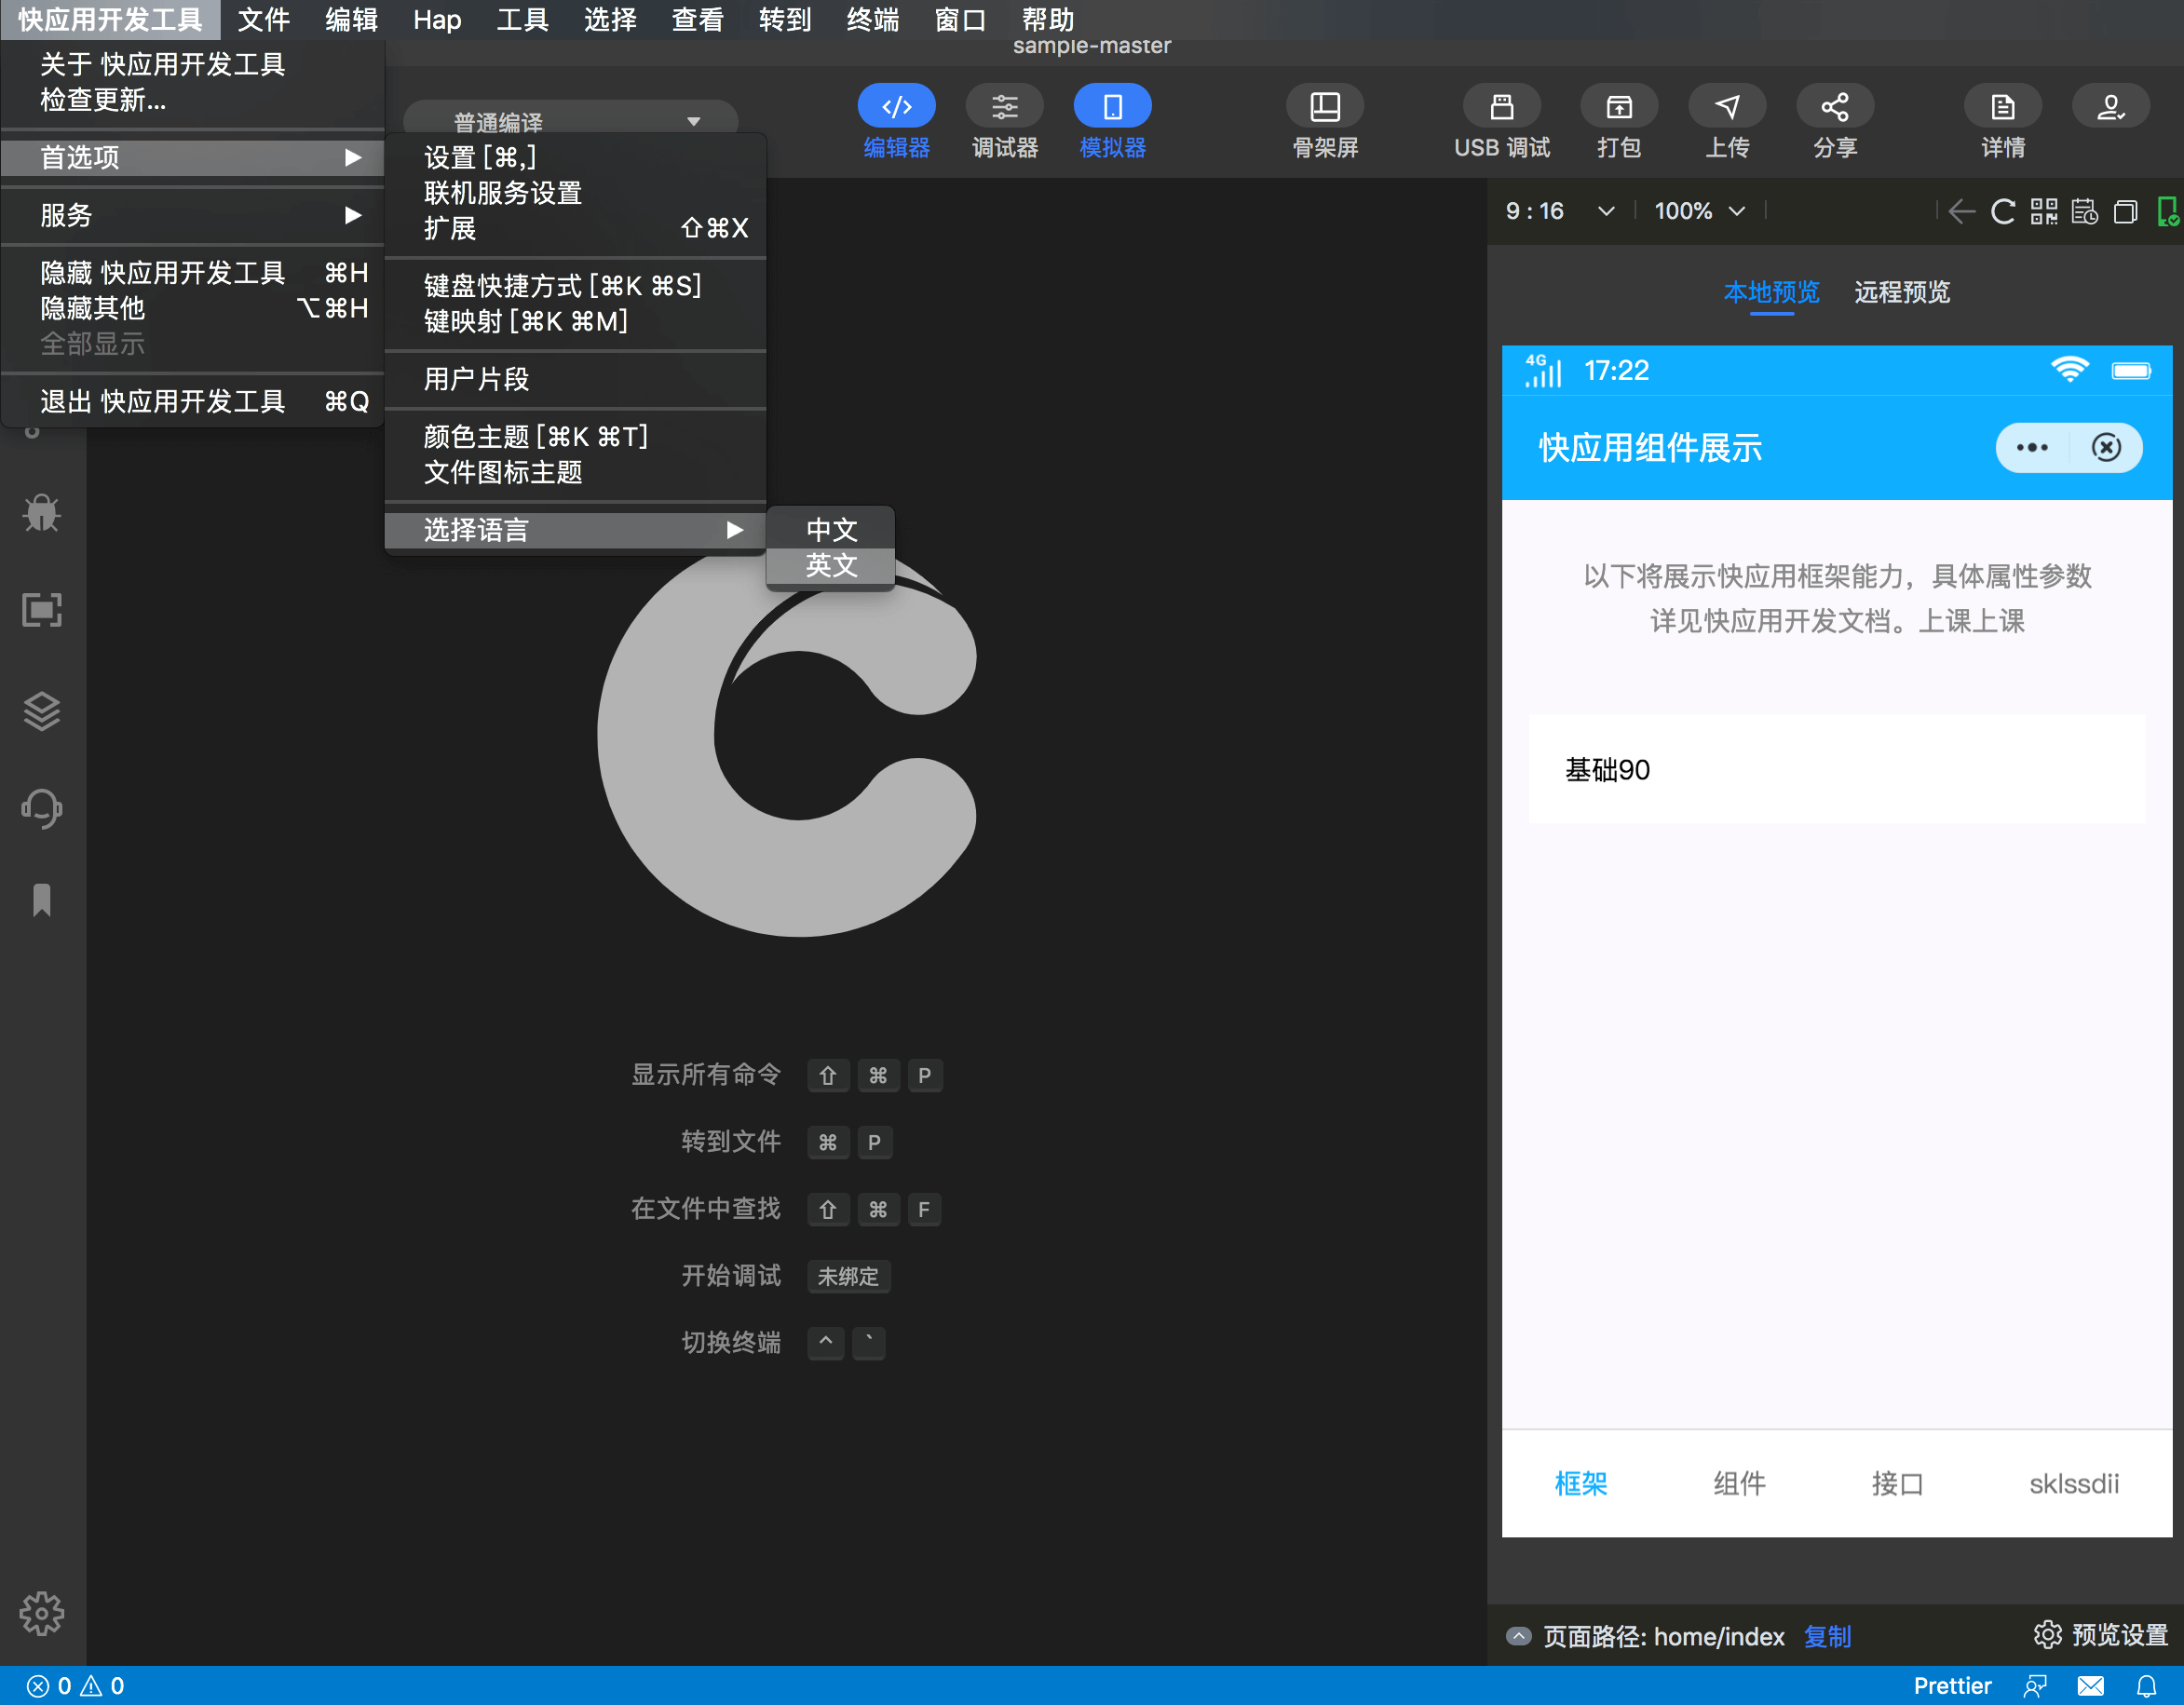
Task: Refresh the preview with the reload icon
Action: (x=2002, y=211)
